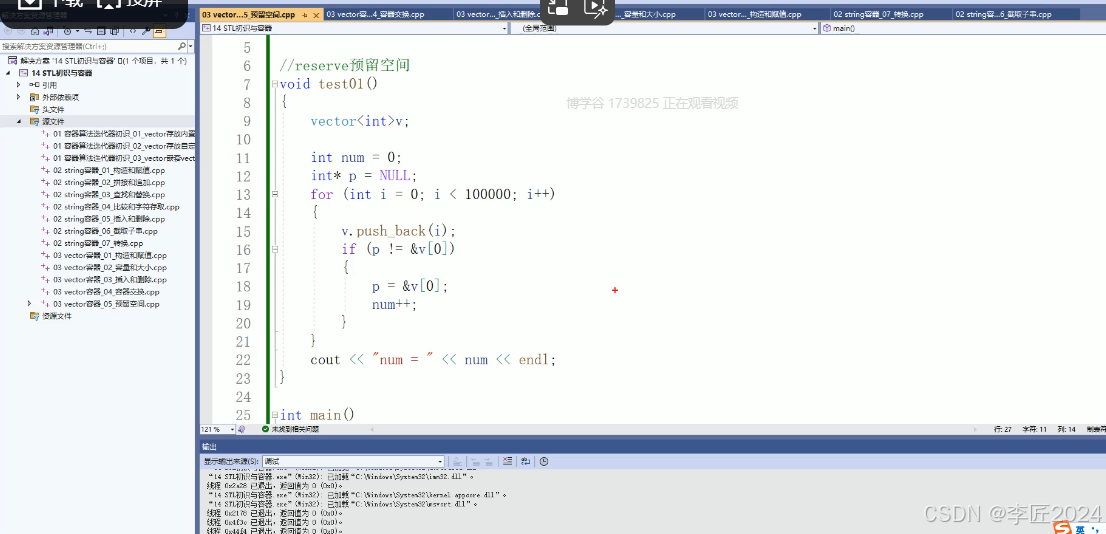Click the go to previous message icon
1106x534 pixels.
pyautogui.click(x=475, y=461)
